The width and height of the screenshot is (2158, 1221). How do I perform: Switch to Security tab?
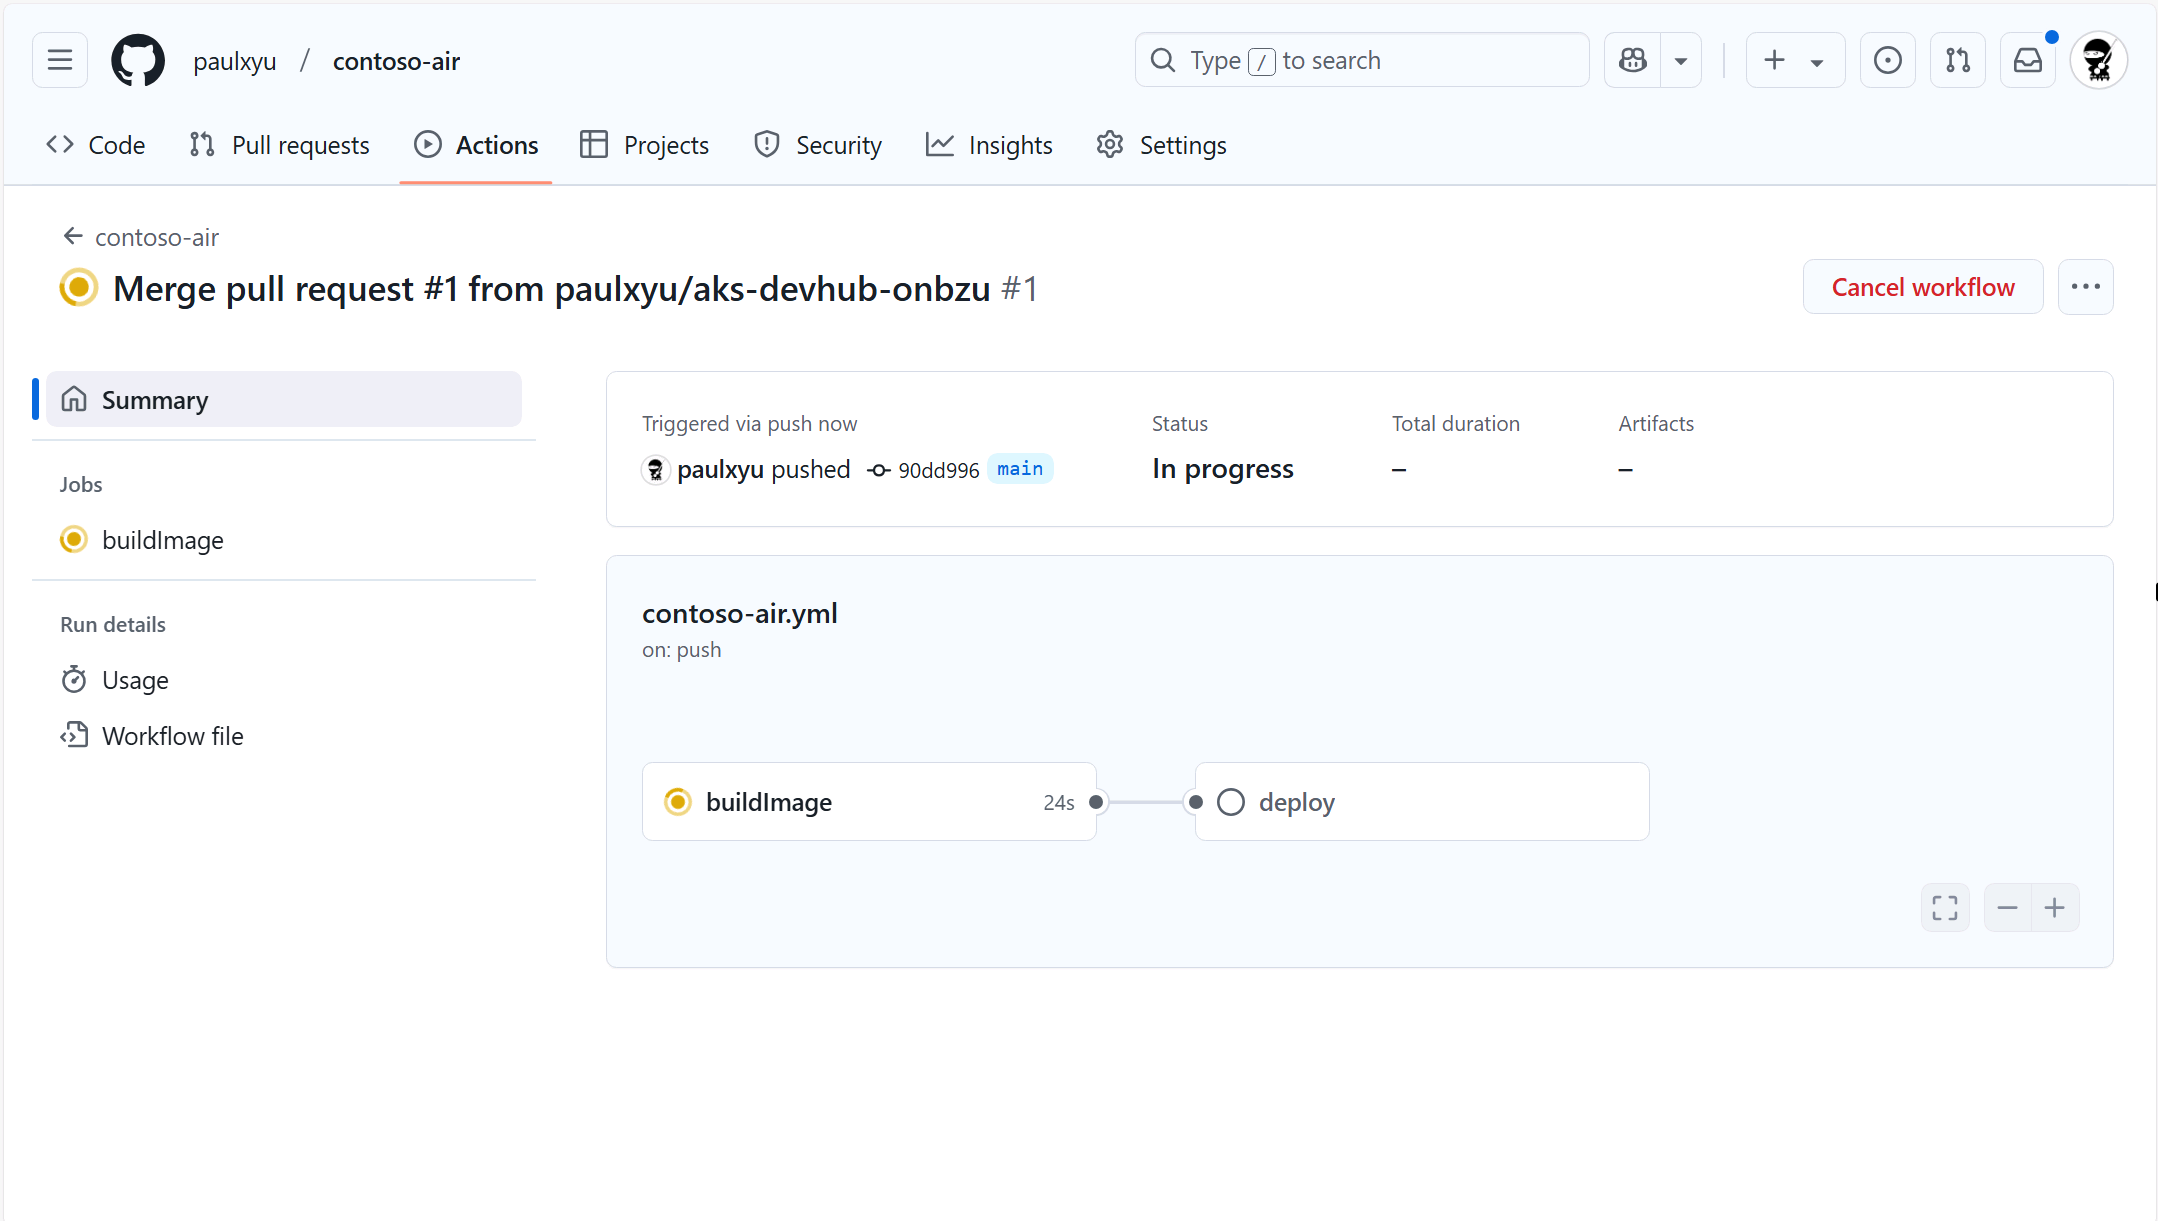point(818,145)
